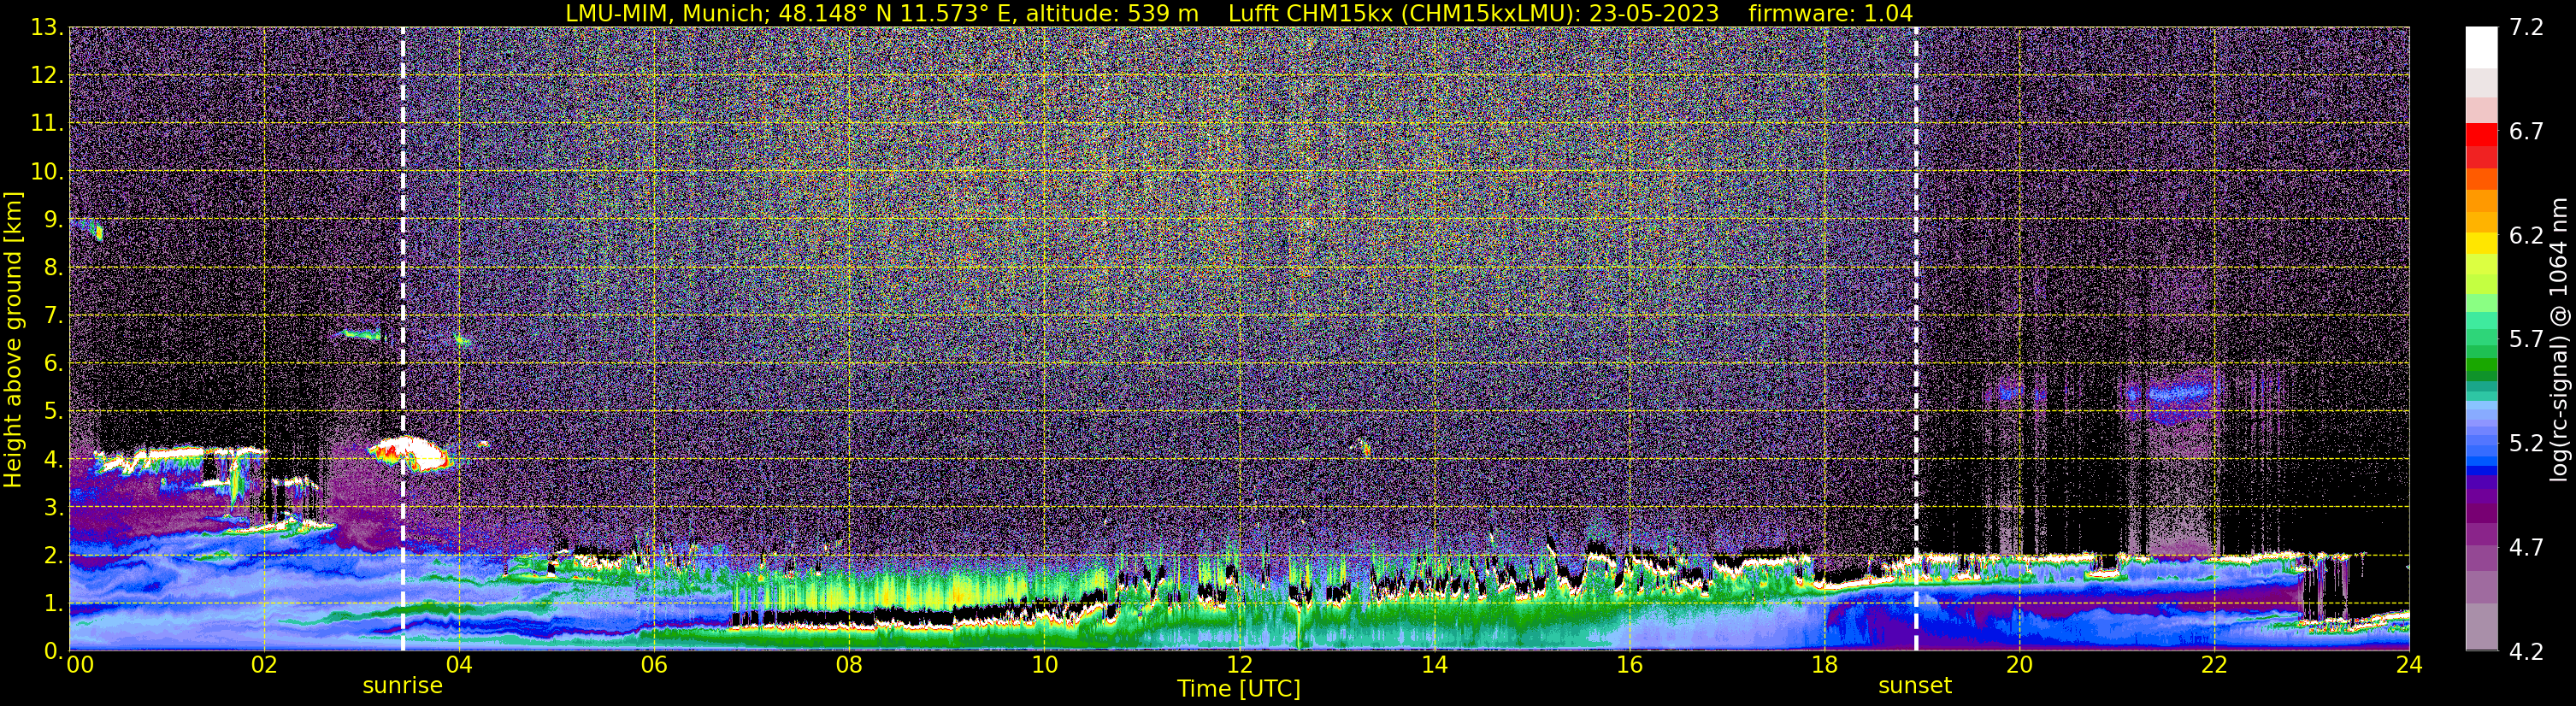Click the '6.' height tick label

pyautogui.click(x=54, y=363)
